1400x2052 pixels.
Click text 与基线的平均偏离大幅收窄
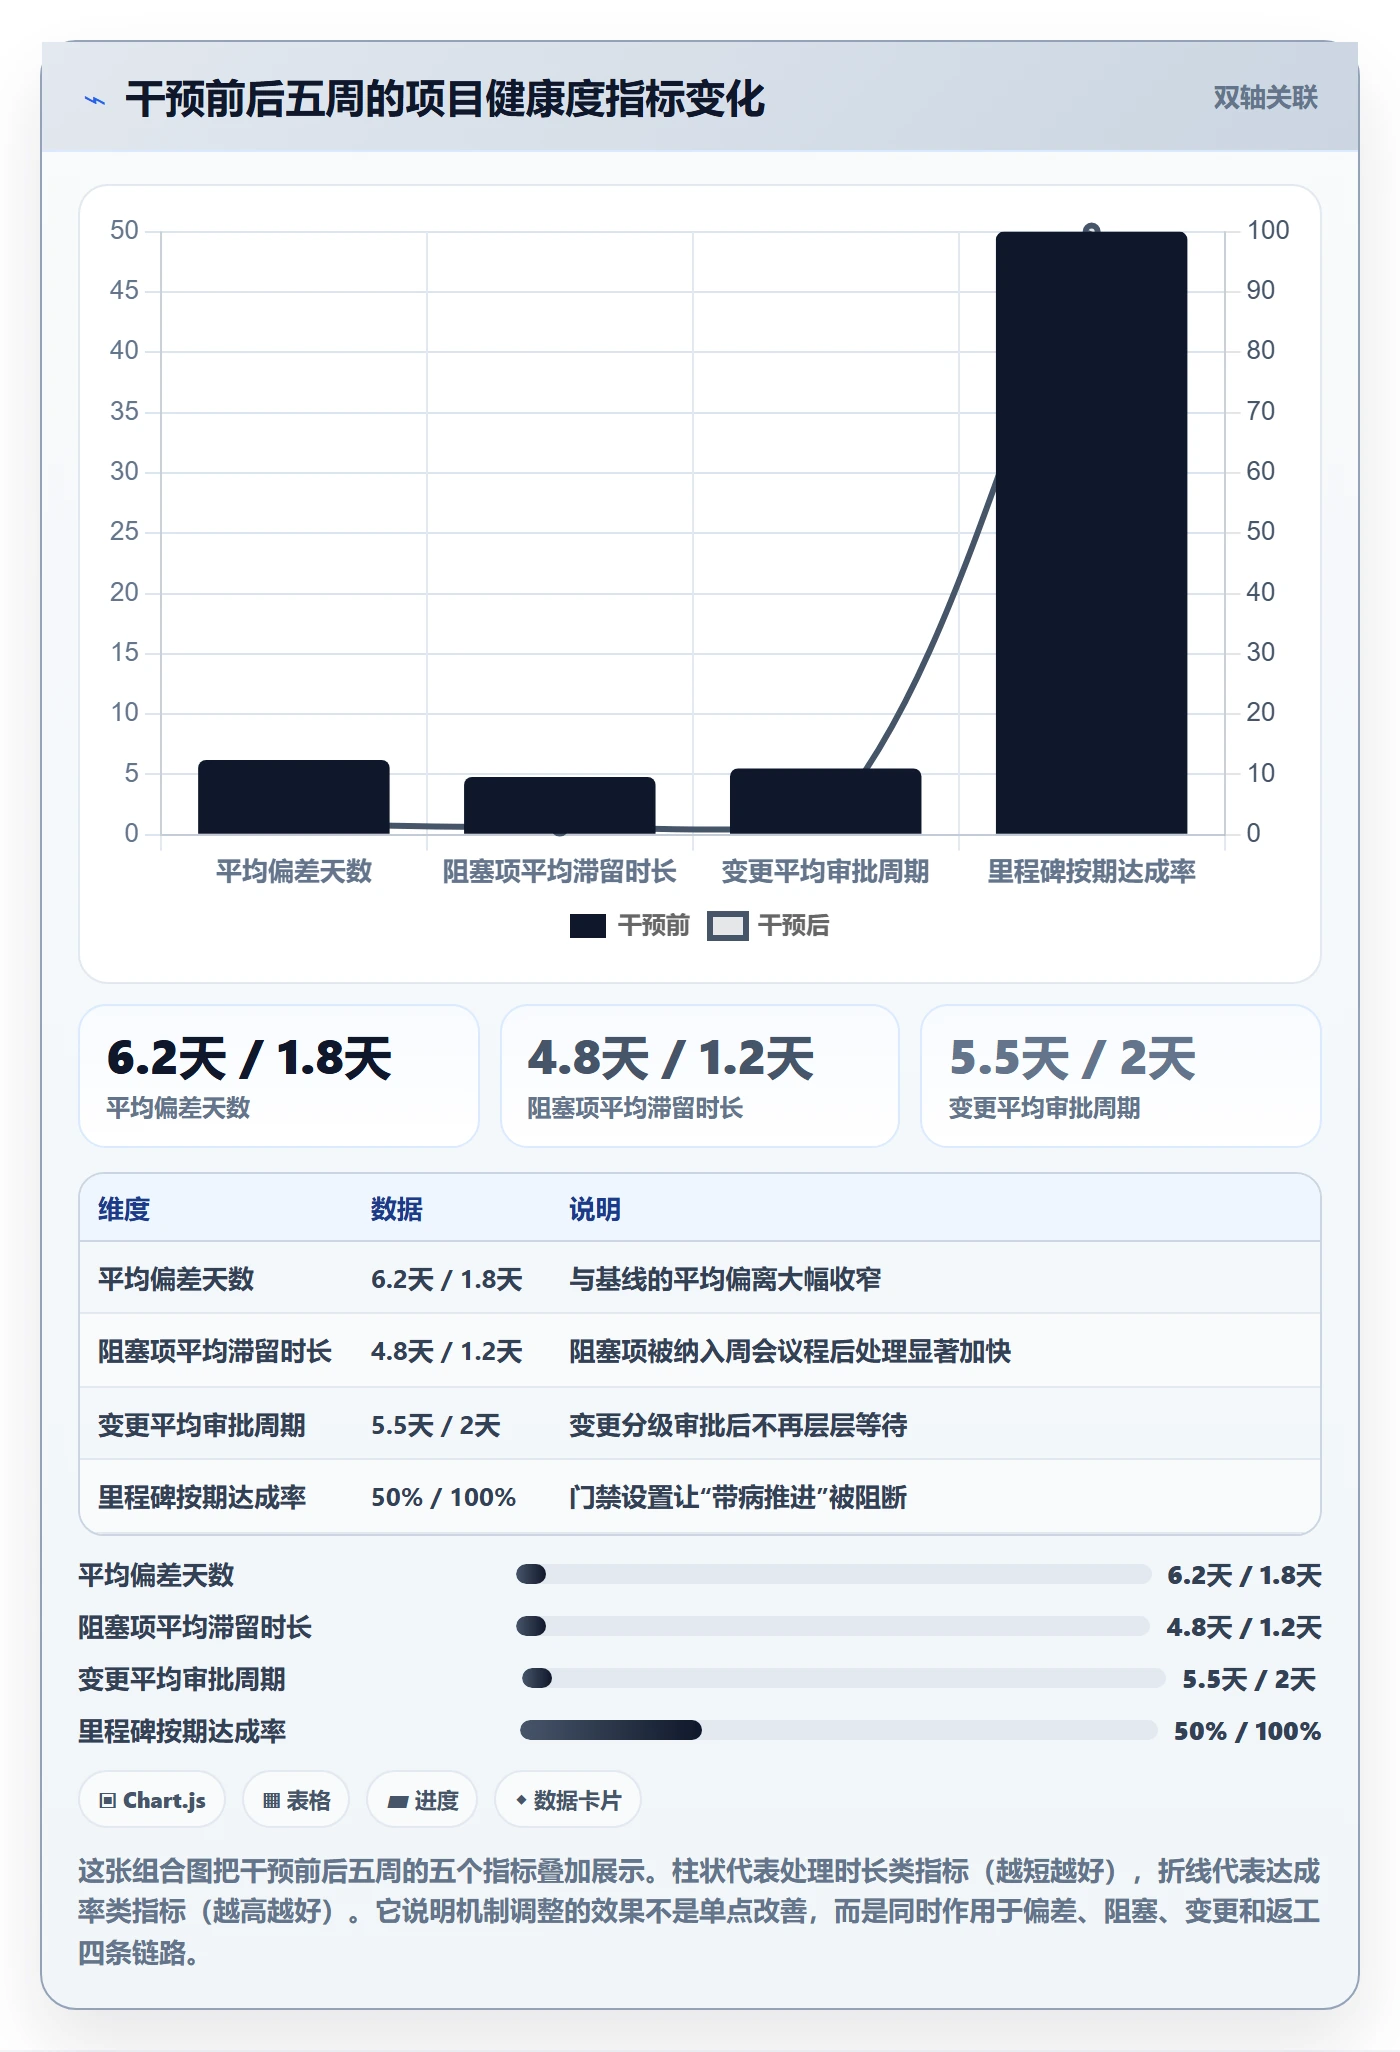pyautogui.click(x=725, y=1279)
